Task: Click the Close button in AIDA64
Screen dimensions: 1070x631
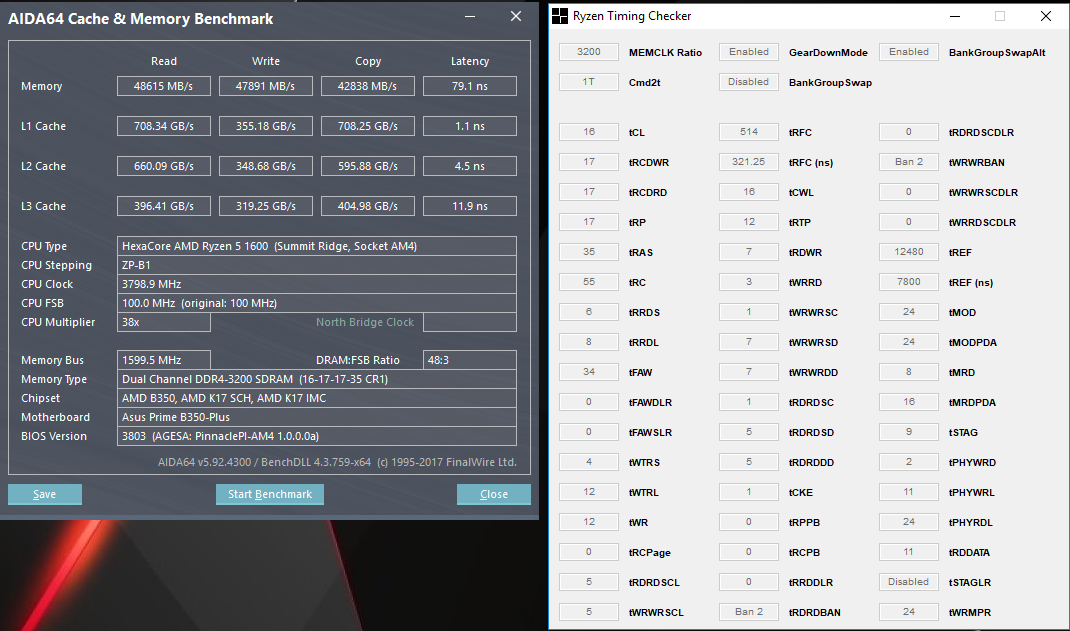Action: tap(493, 494)
